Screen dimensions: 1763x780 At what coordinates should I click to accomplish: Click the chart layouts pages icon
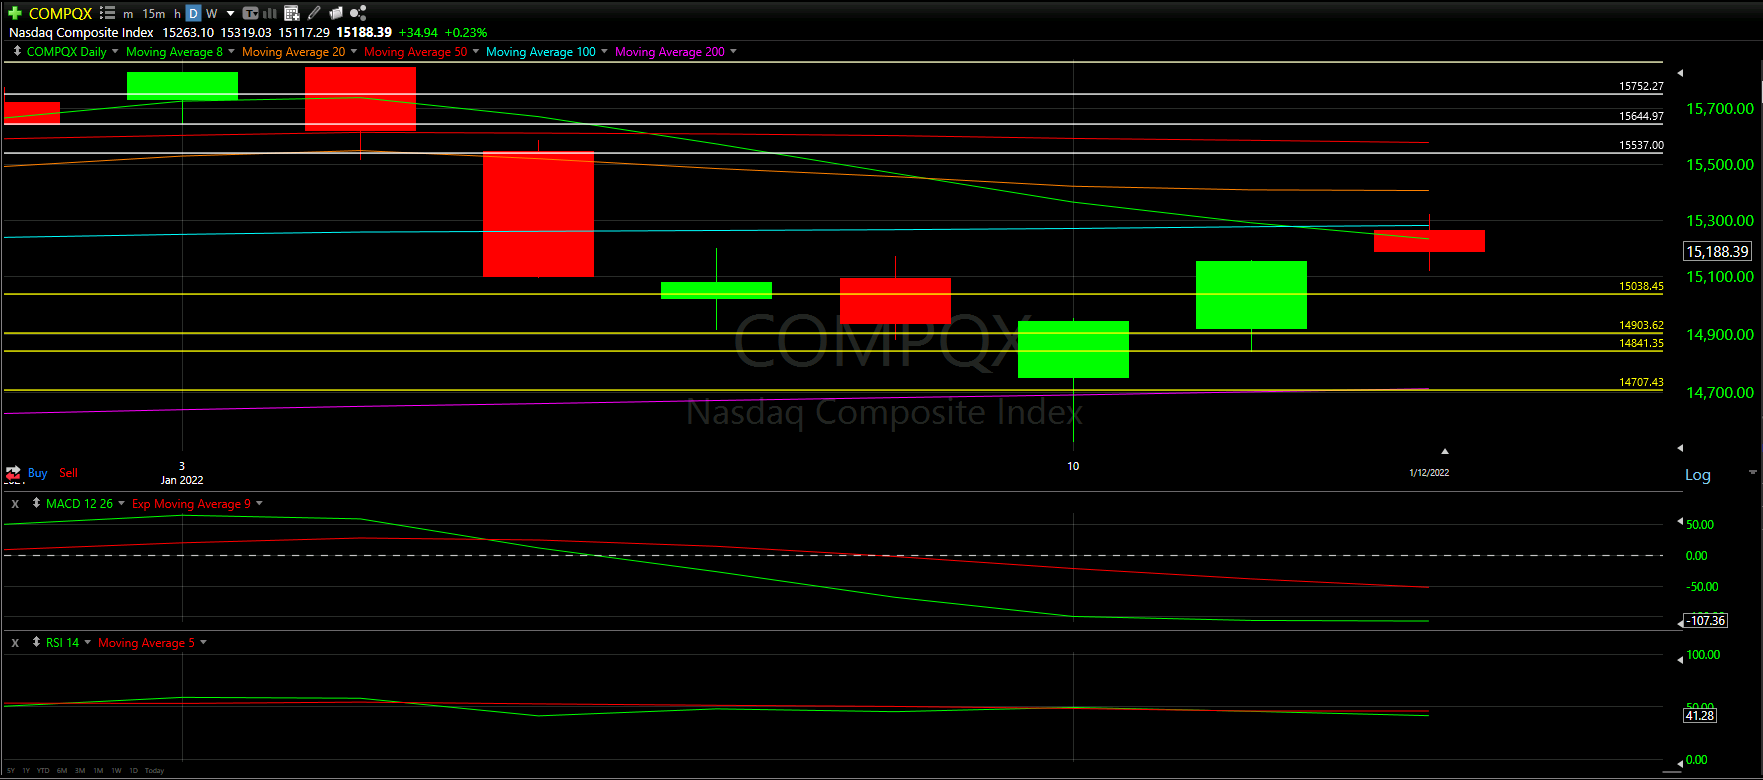pos(336,13)
